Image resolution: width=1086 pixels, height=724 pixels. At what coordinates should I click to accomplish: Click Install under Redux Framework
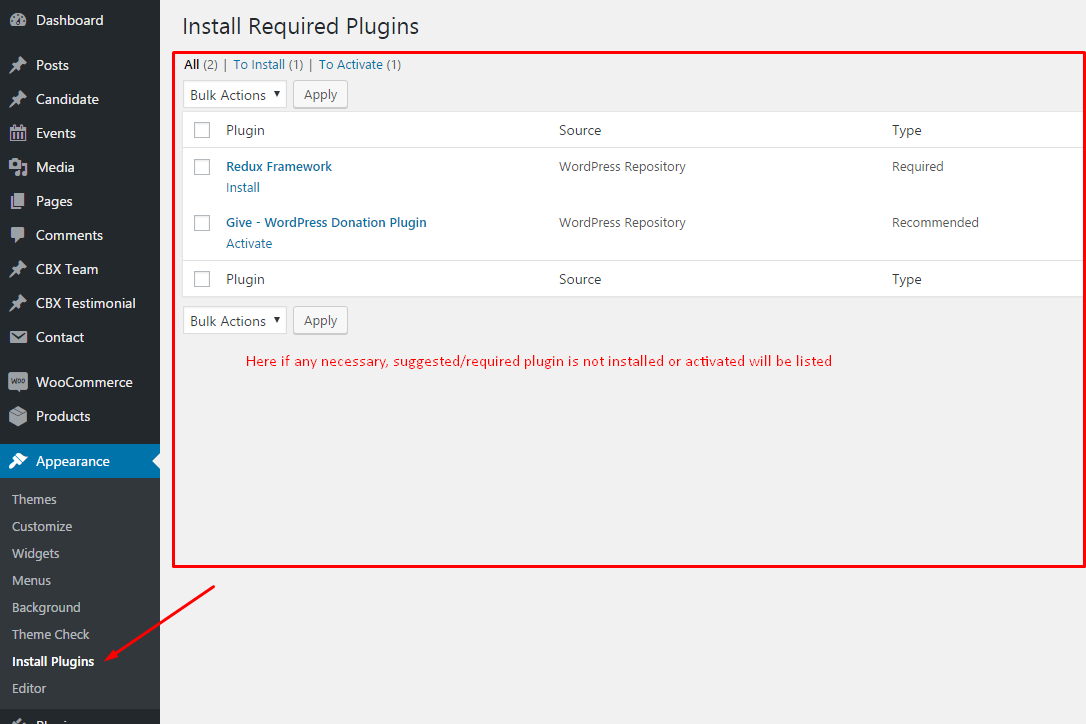pyautogui.click(x=243, y=188)
